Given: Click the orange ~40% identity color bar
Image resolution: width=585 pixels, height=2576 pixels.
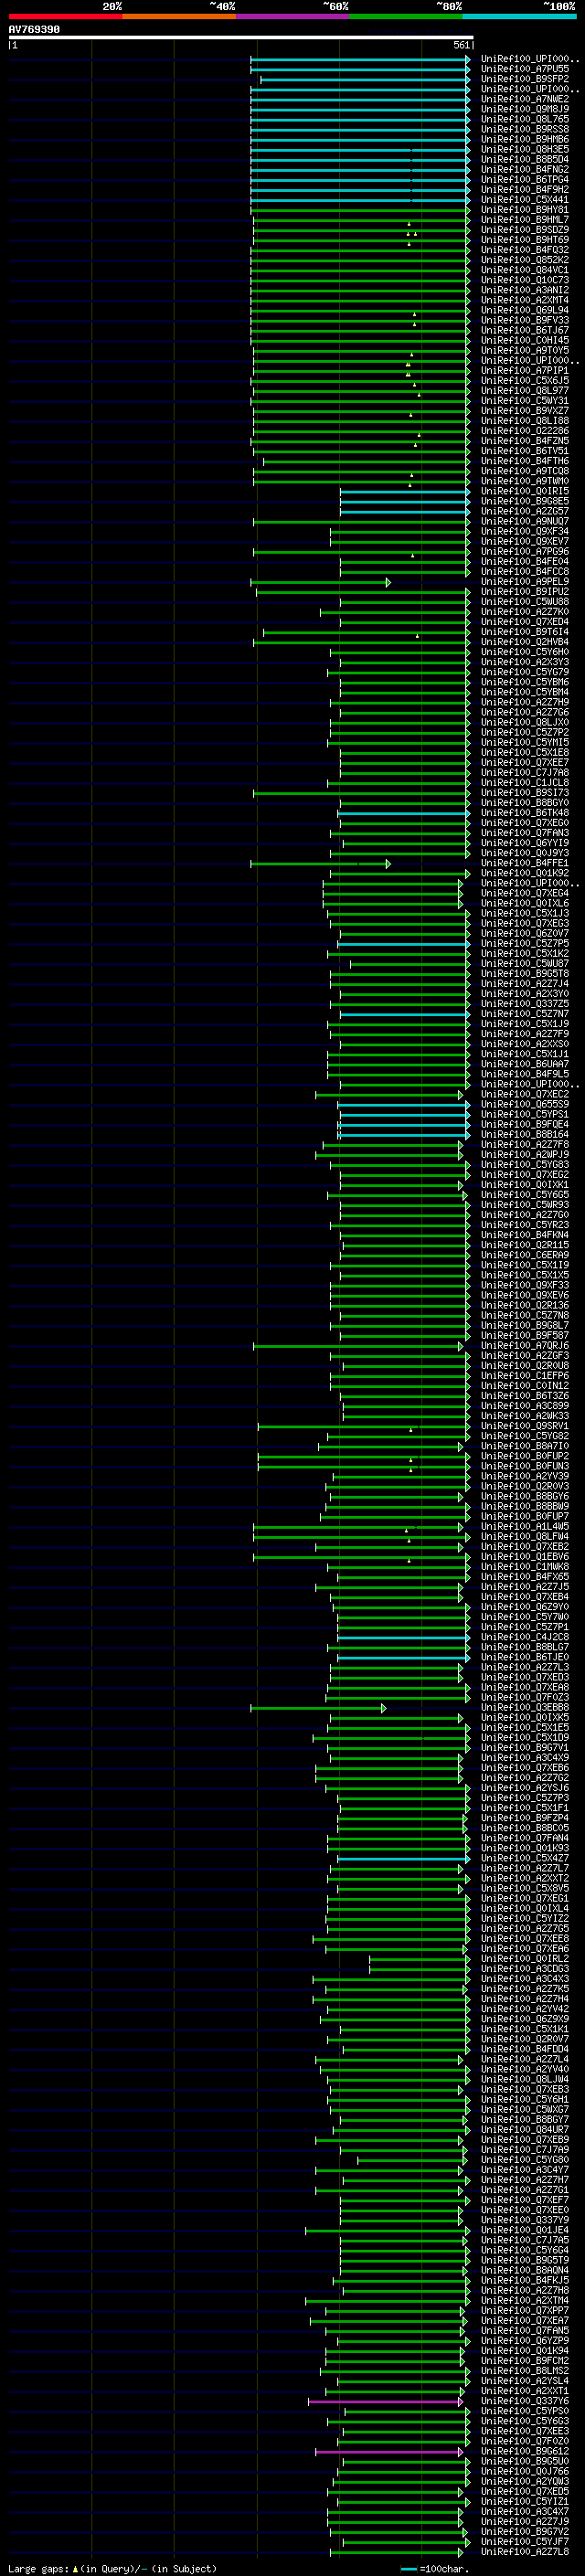Looking at the screenshot, I should click(179, 16).
